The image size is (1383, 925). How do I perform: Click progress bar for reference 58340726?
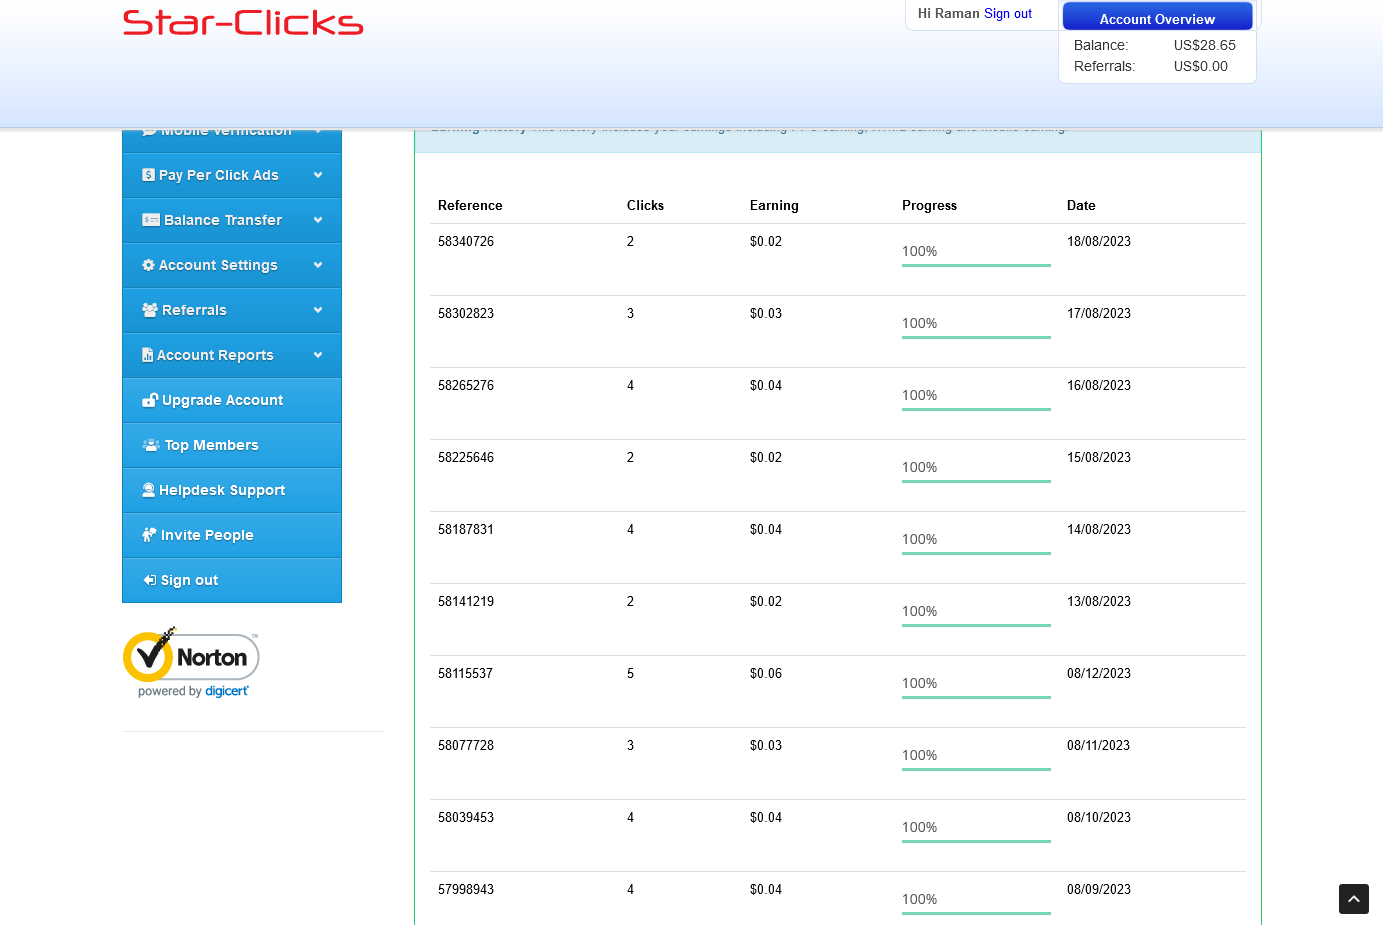point(976,265)
